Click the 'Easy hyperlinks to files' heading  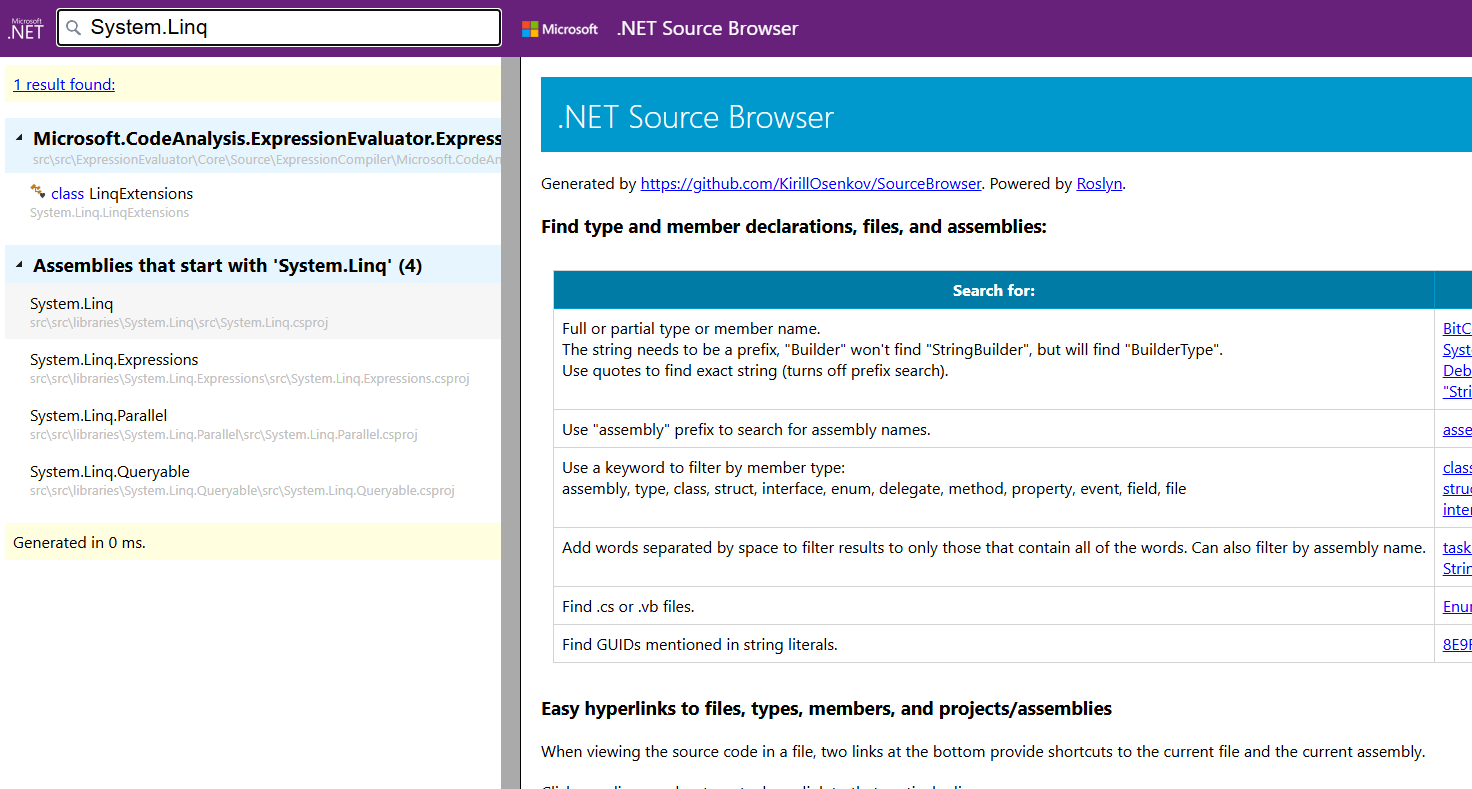(826, 709)
